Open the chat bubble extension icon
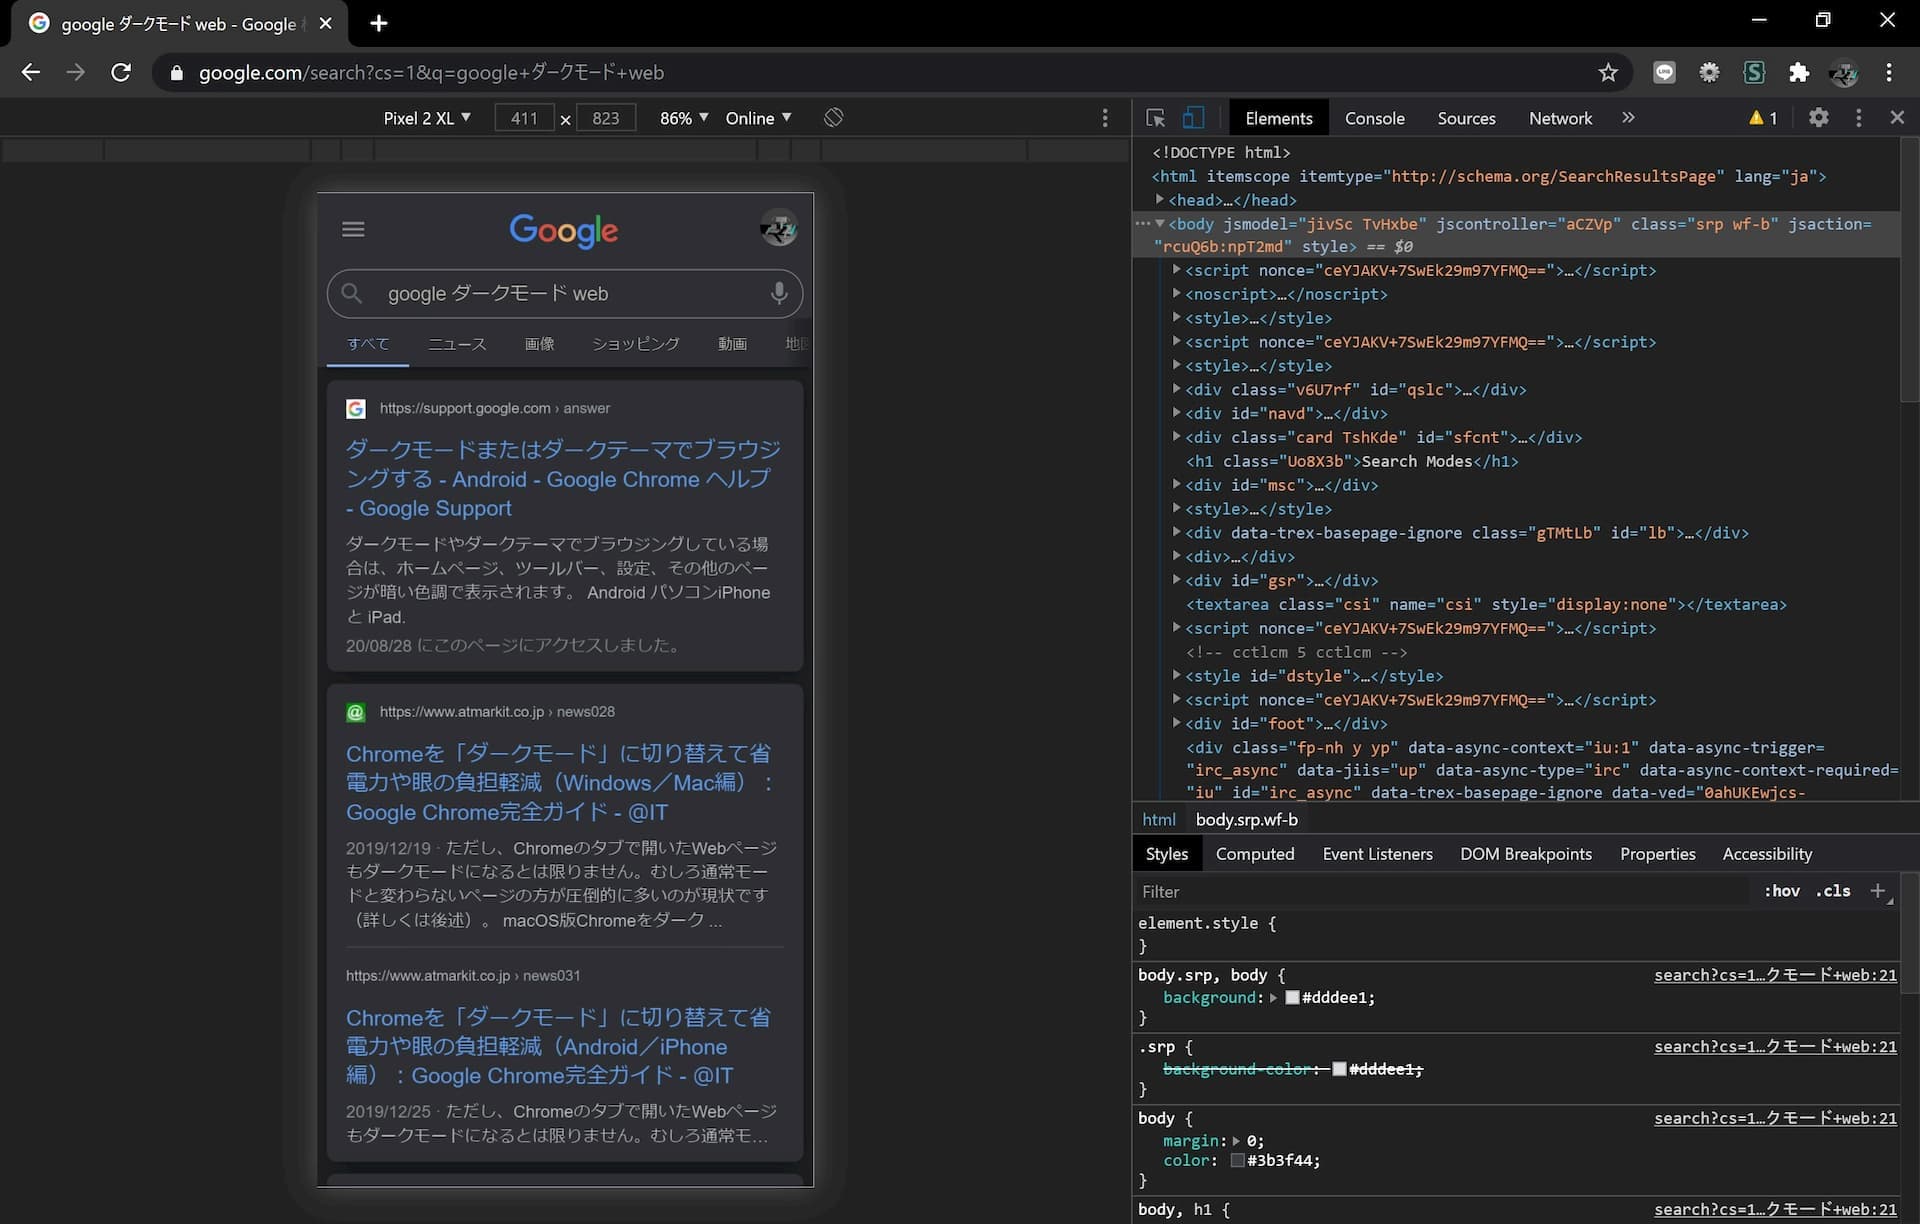Viewport: 1920px width, 1224px height. click(1664, 72)
